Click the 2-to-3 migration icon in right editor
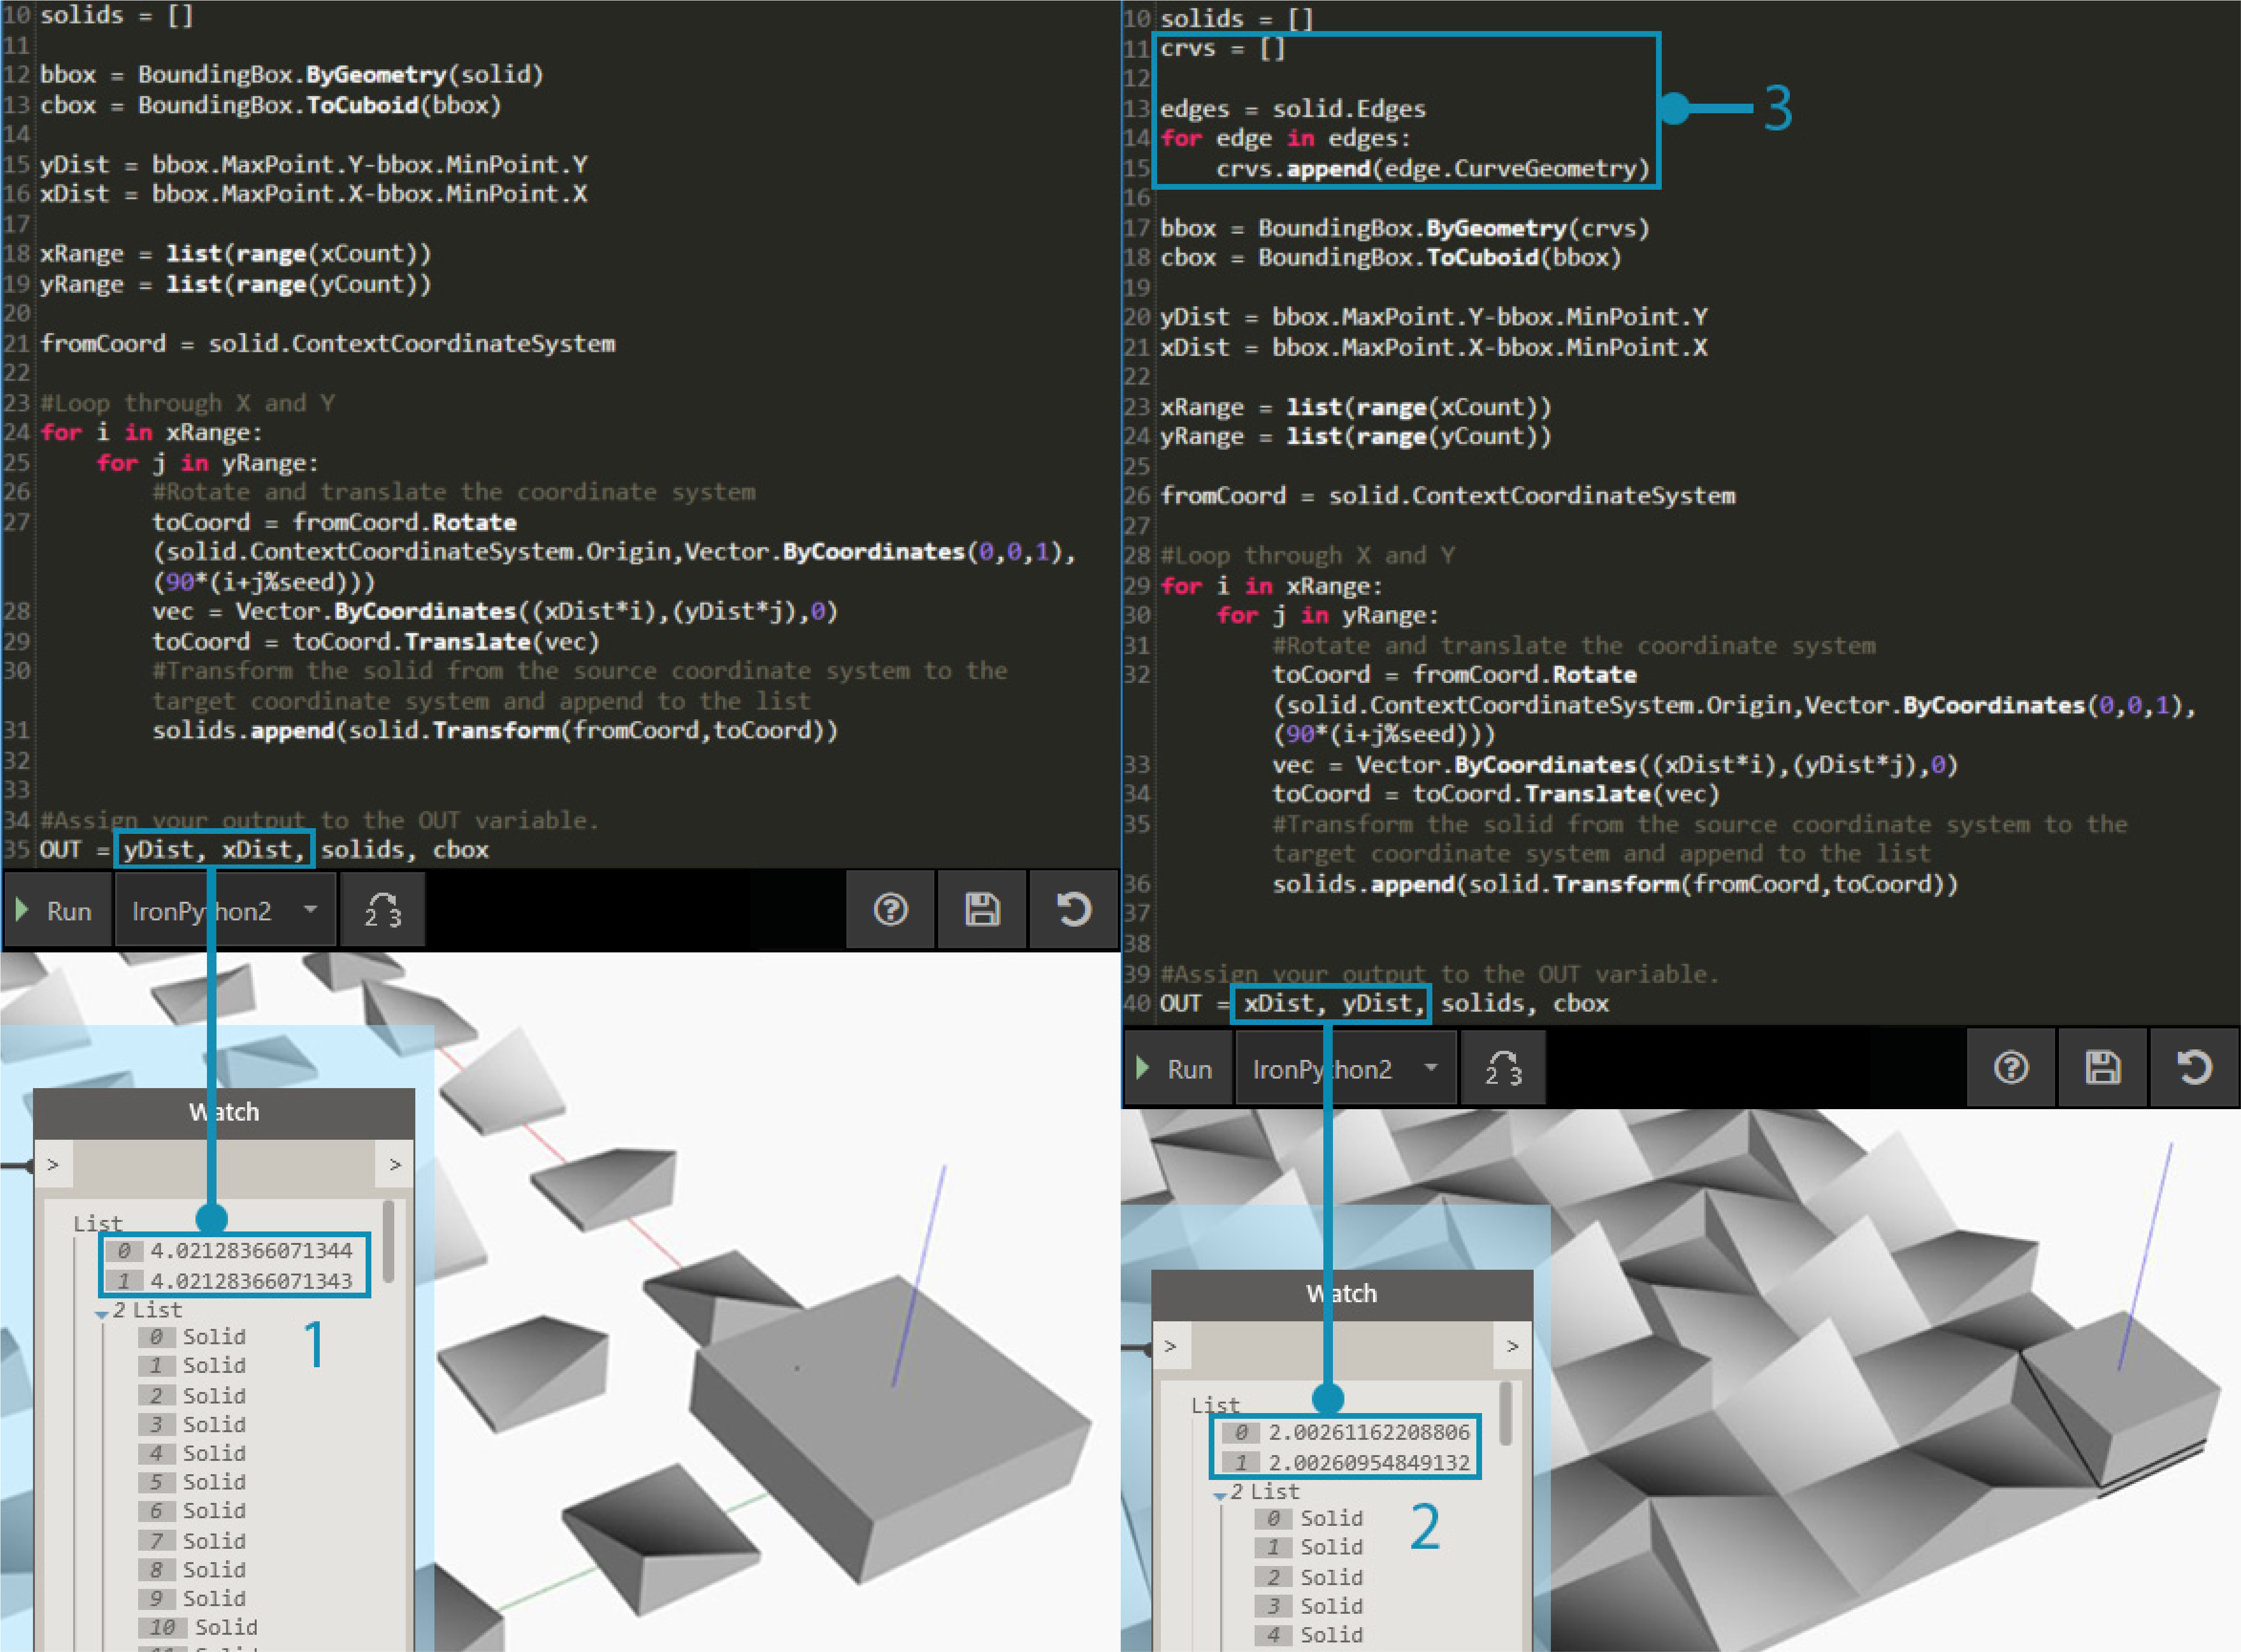The height and width of the screenshot is (1652, 2241). pyautogui.click(x=1503, y=1068)
